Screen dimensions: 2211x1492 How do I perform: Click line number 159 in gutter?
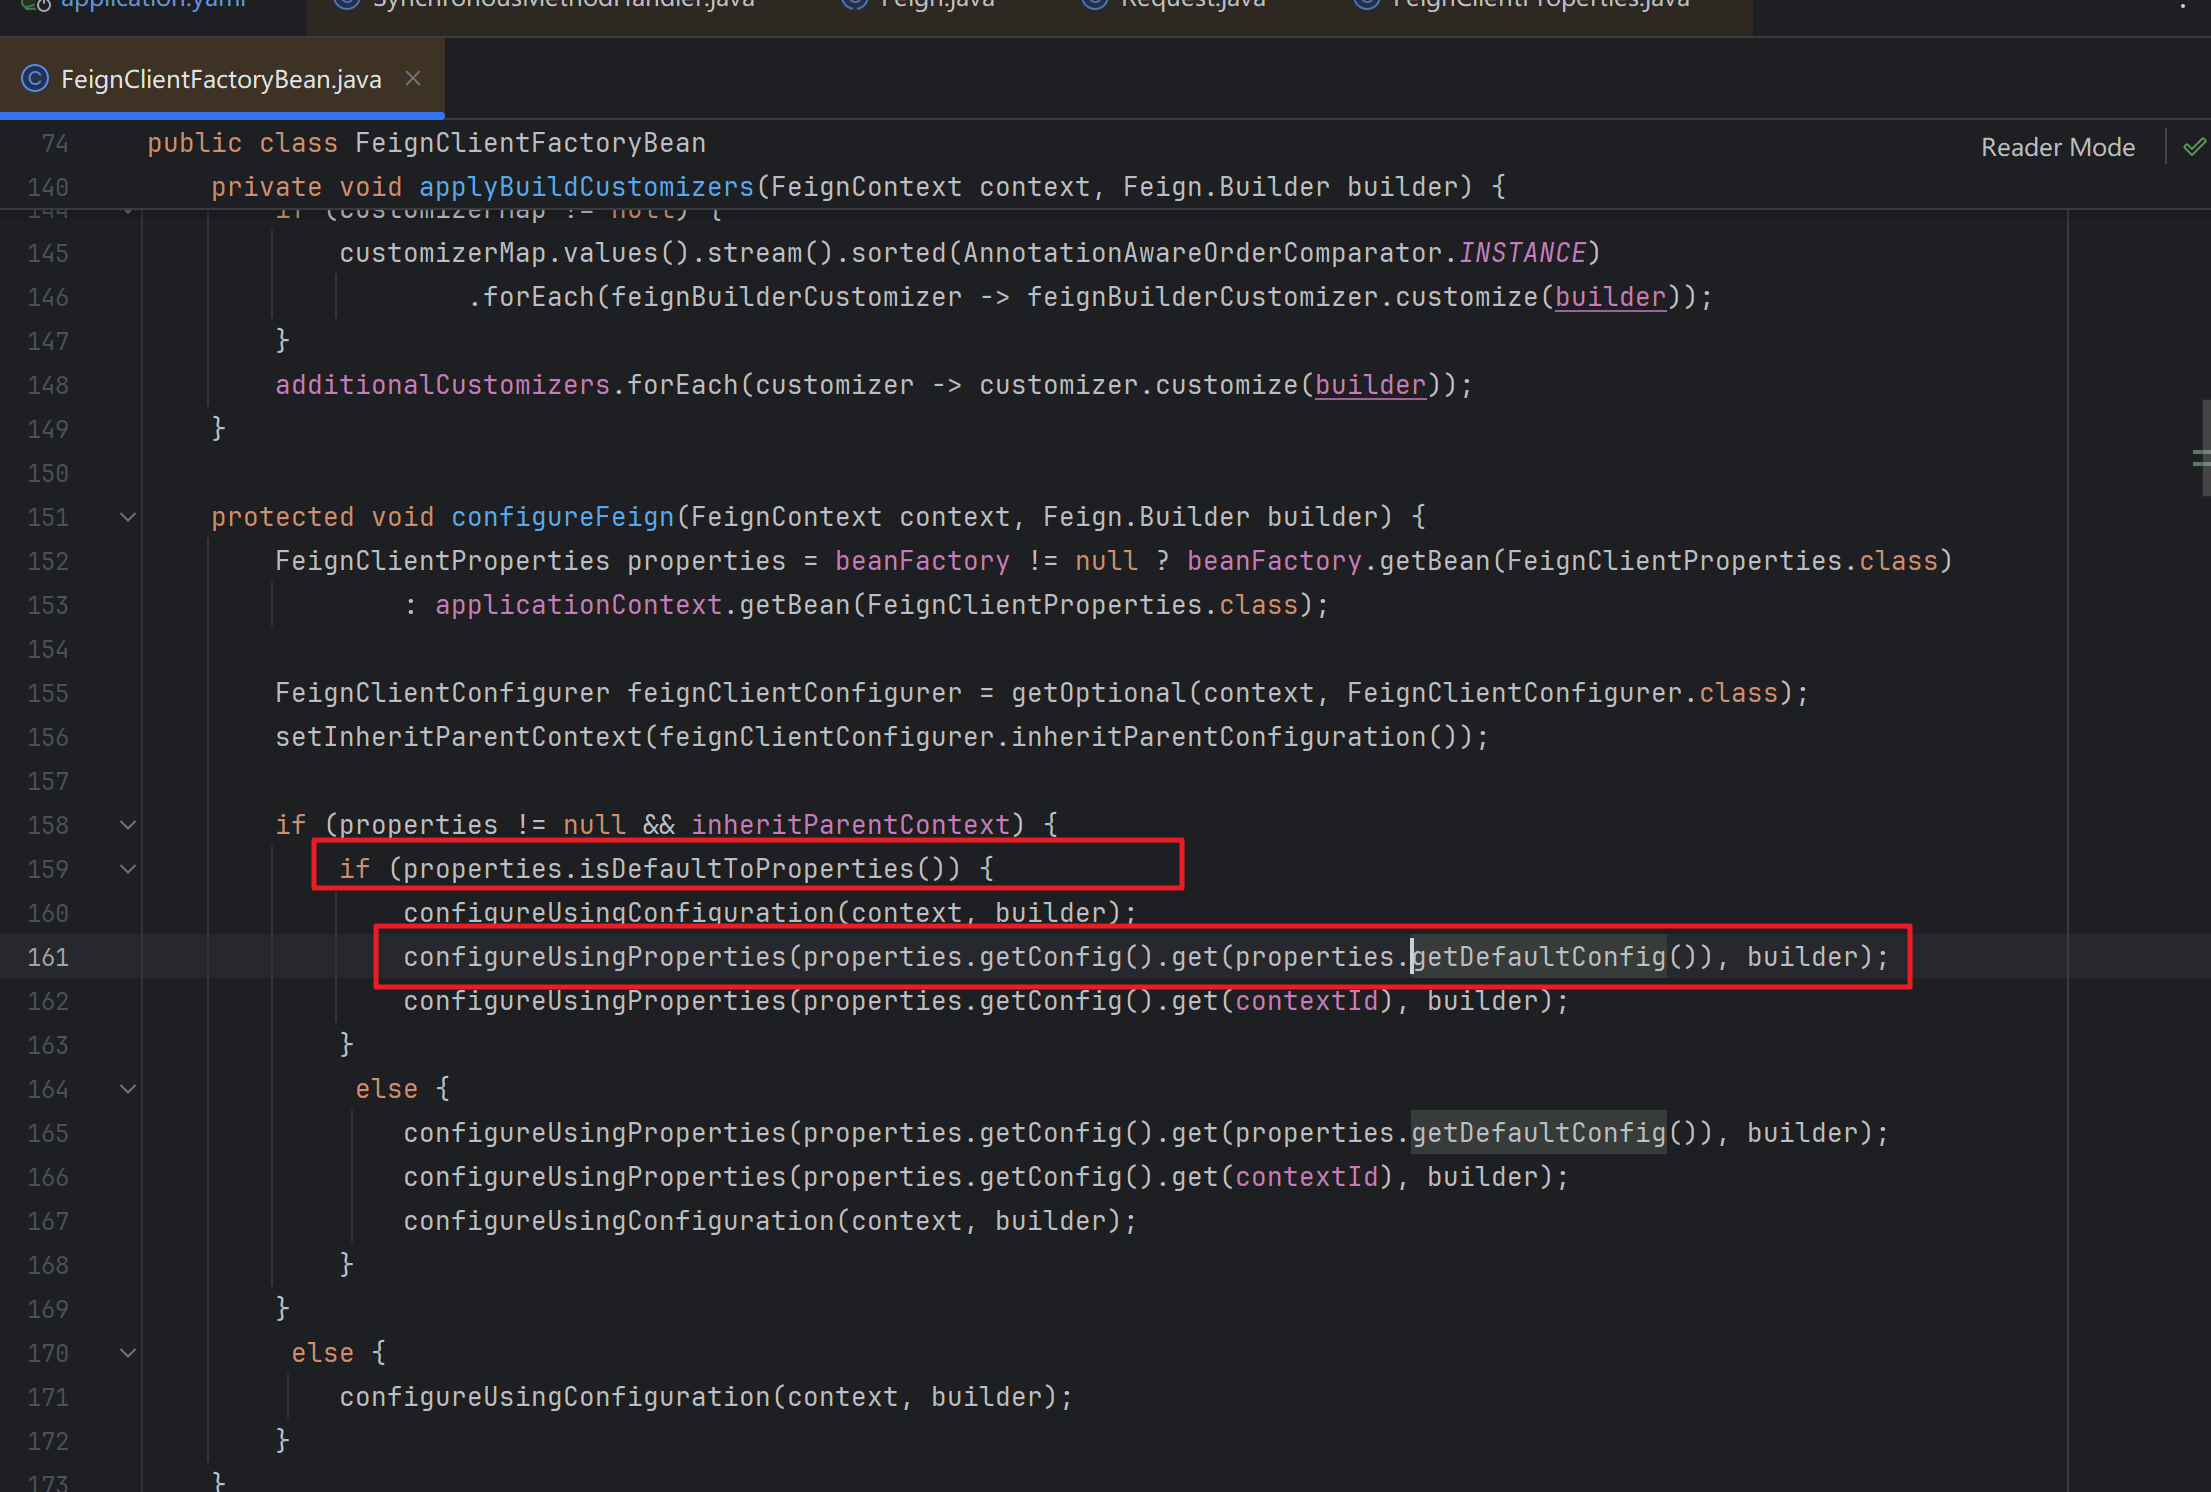pyautogui.click(x=48, y=869)
